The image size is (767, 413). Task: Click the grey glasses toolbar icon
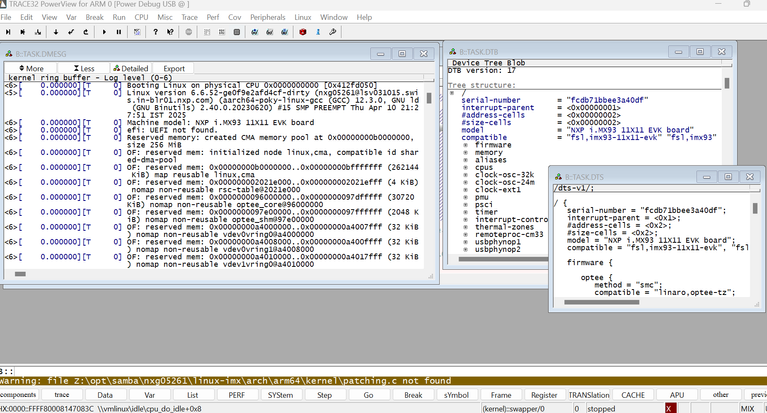pyautogui.click(x=270, y=32)
